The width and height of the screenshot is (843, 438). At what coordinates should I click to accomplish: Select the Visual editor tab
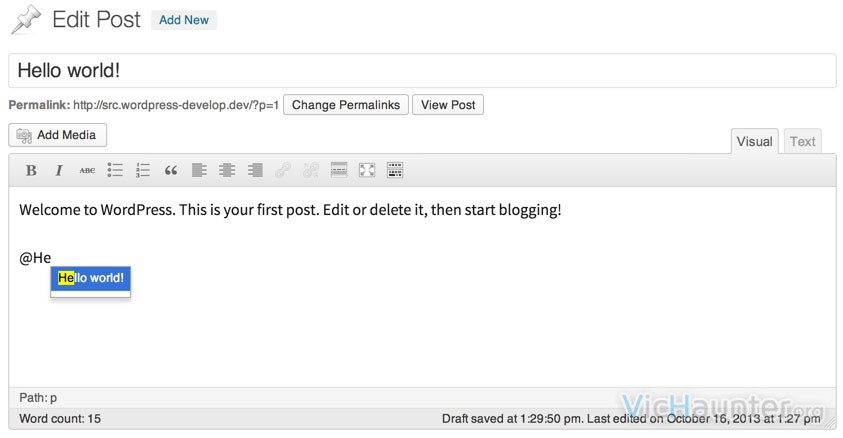pyautogui.click(x=754, y=141)
